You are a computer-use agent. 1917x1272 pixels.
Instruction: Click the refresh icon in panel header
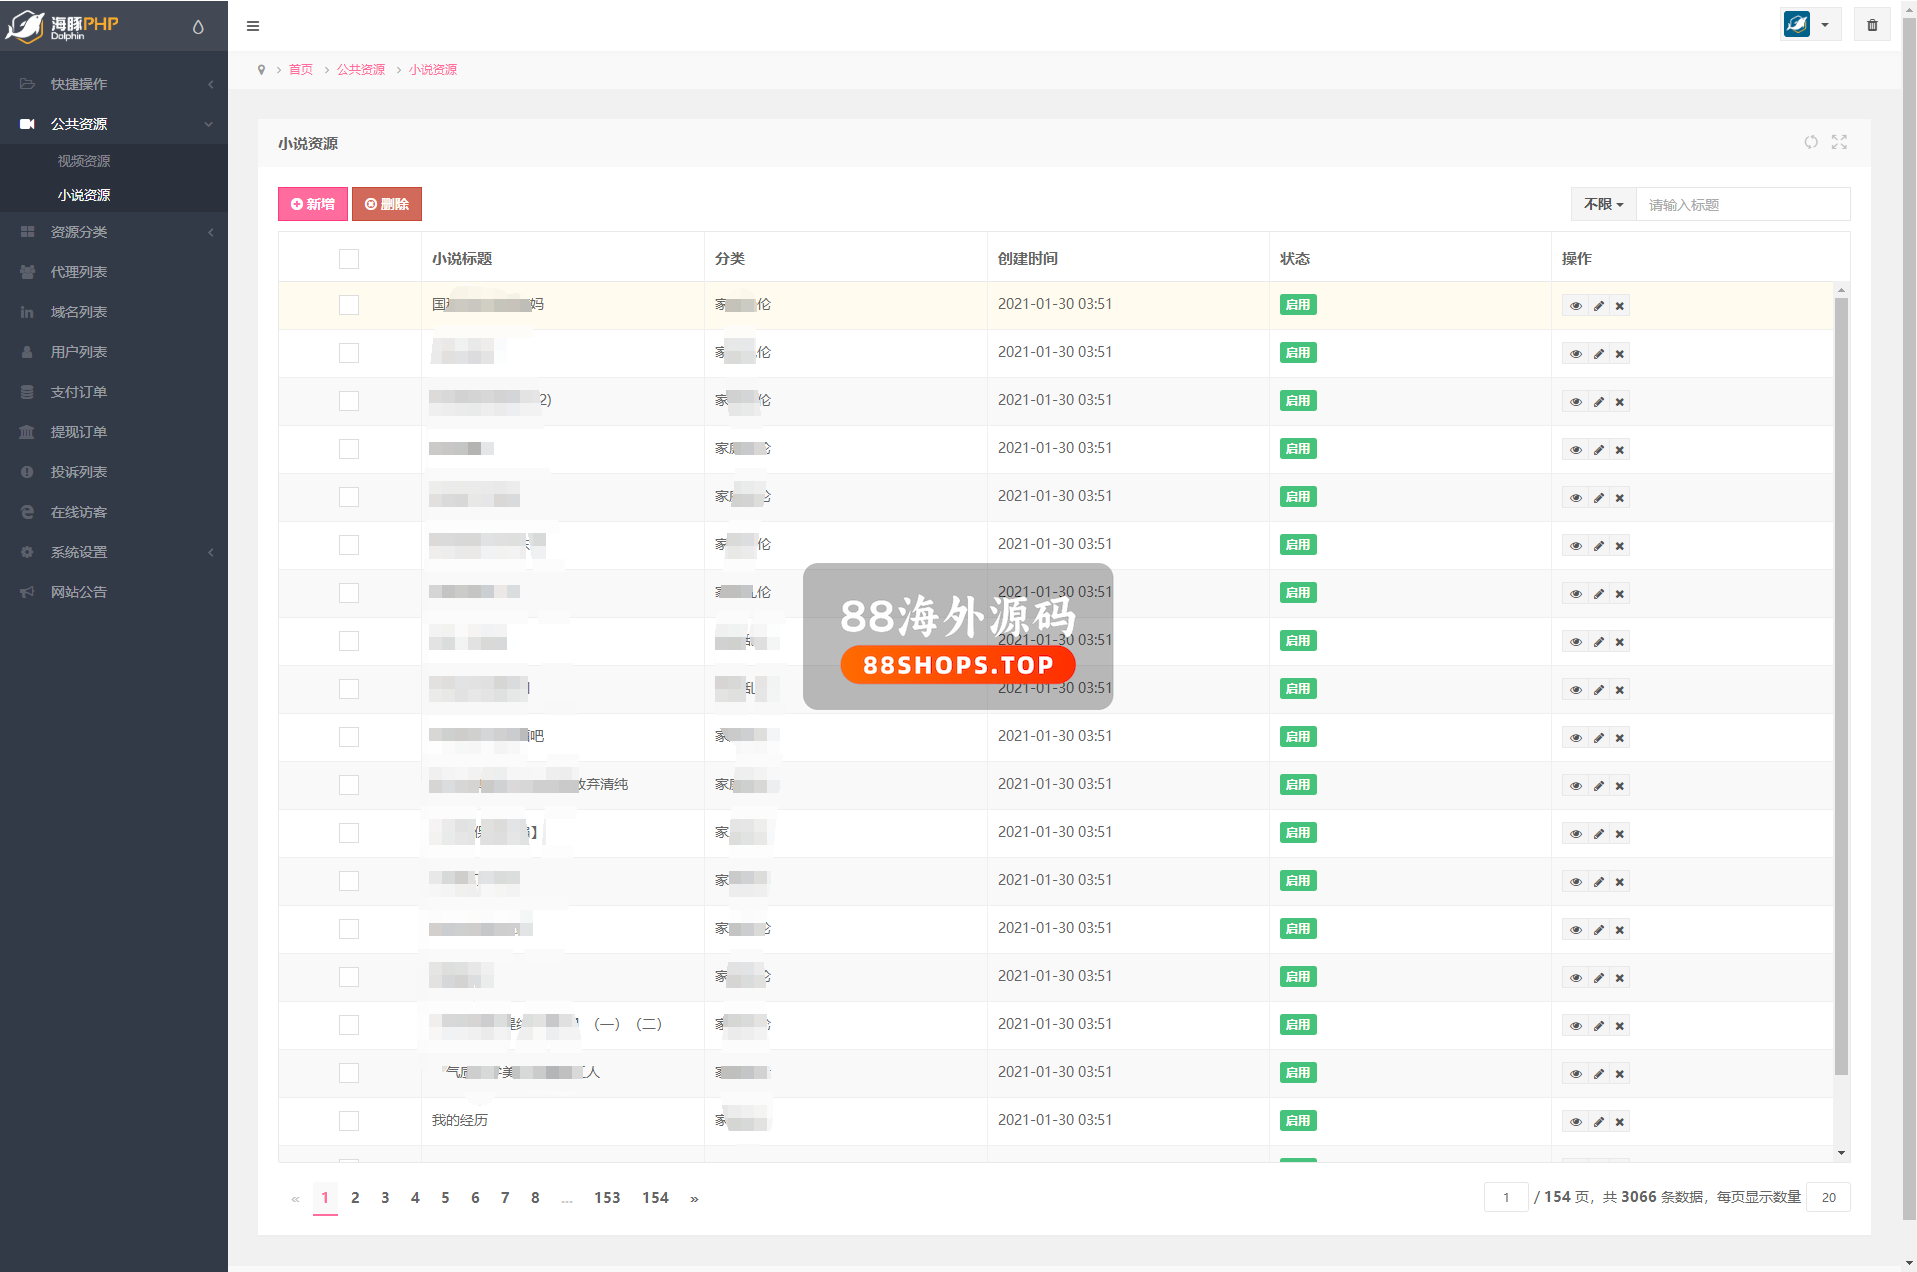click(x=1811, y=142)
